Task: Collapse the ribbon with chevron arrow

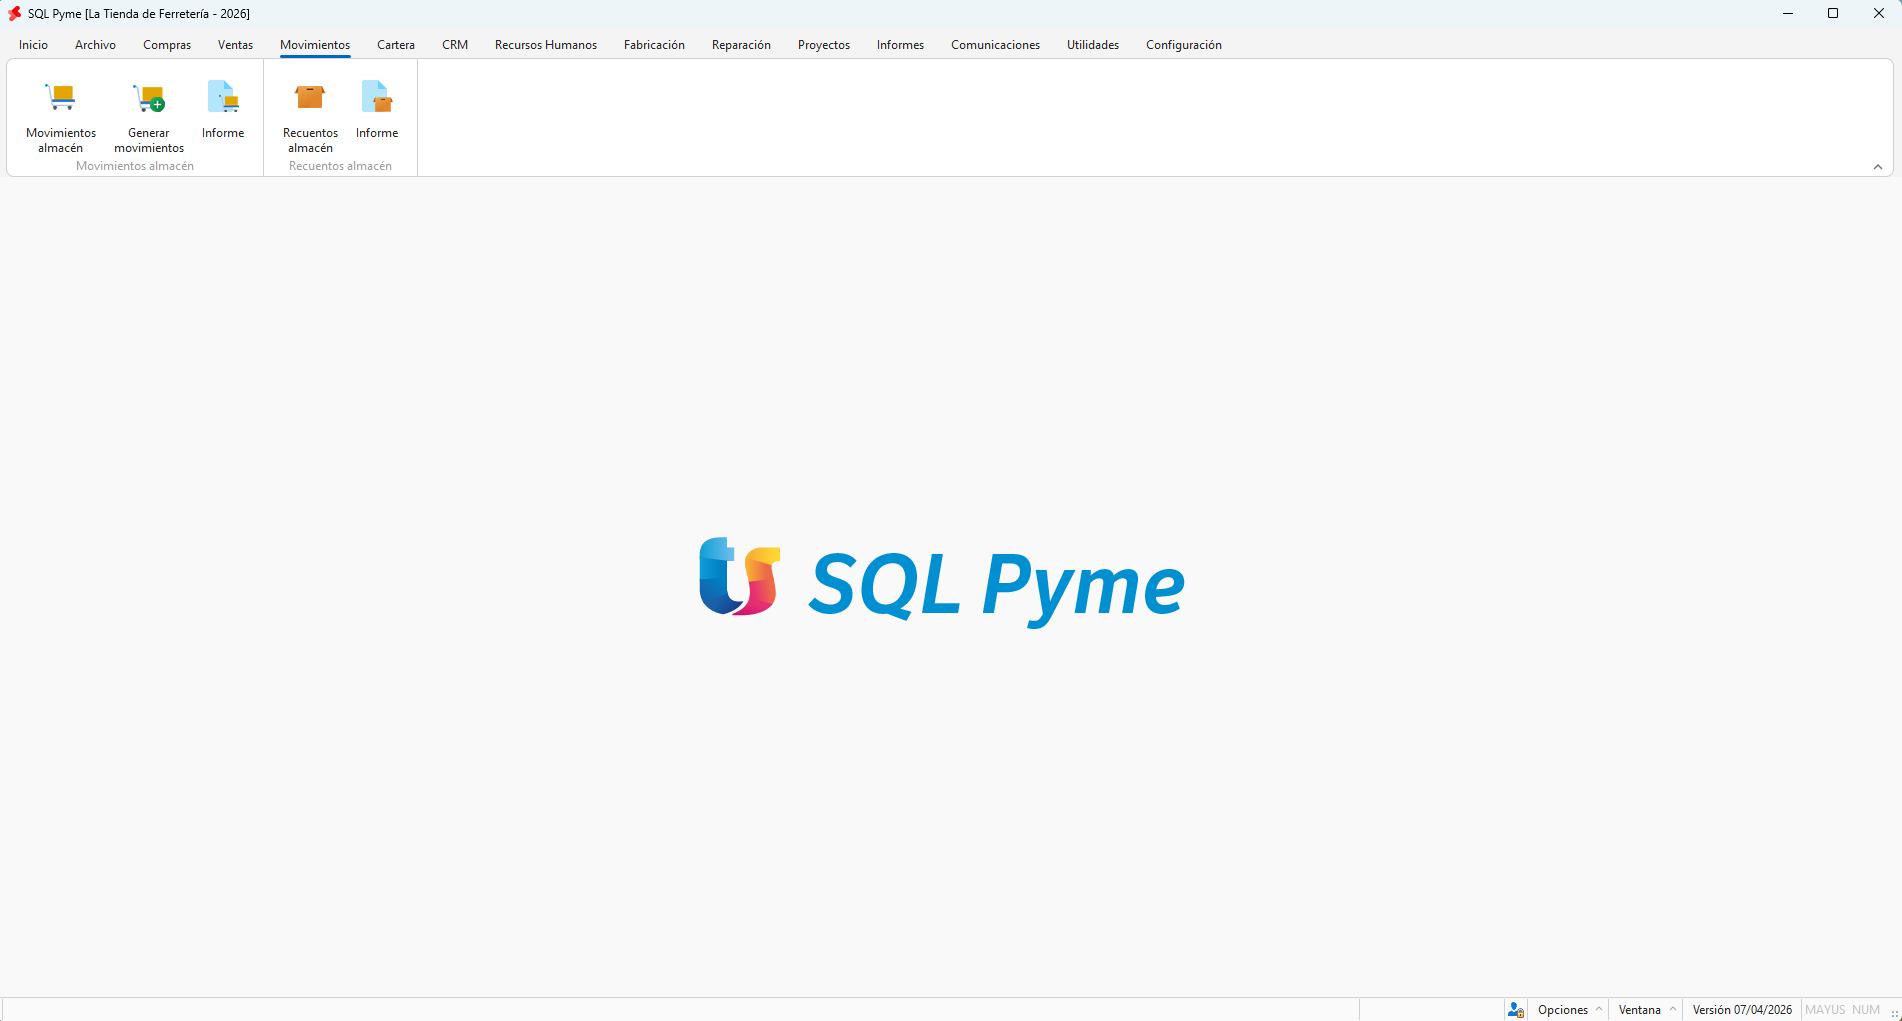Action: (x=1878, y=167)
